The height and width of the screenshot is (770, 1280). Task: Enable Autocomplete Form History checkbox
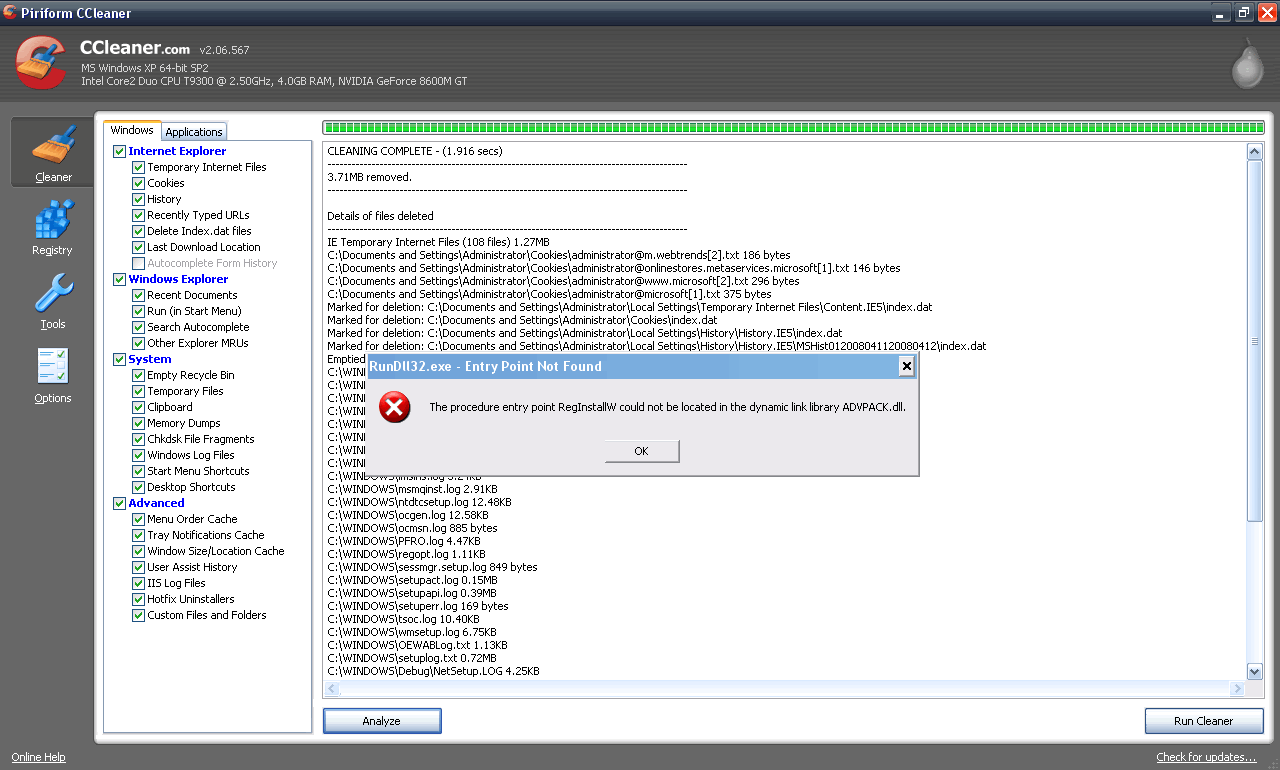tap(139, 263)
